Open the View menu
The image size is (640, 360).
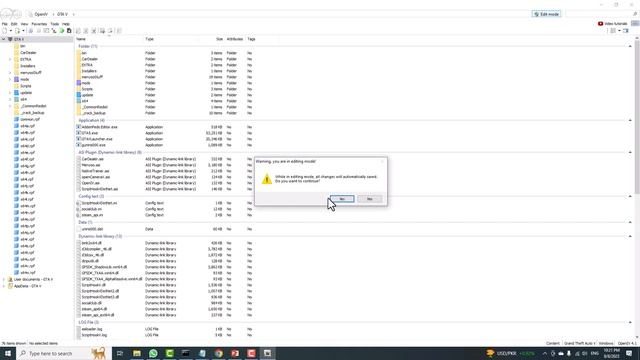click(24, 24)
